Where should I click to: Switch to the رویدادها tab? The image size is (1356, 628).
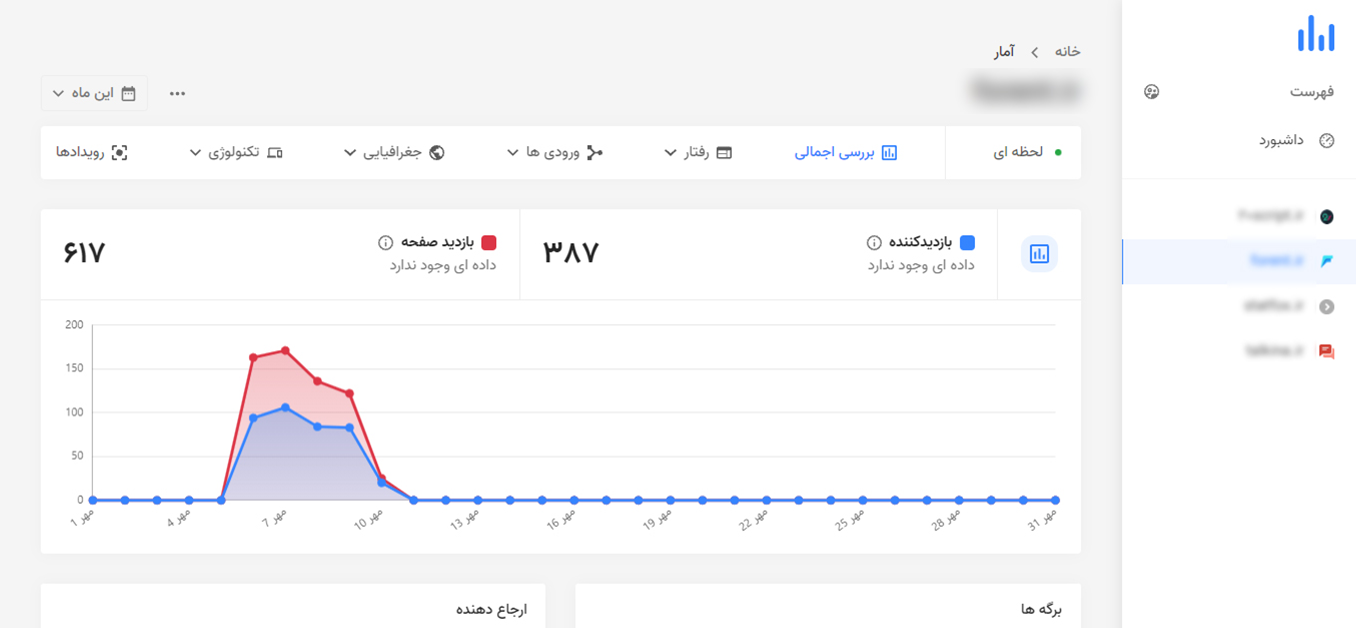tap(93, 153)
